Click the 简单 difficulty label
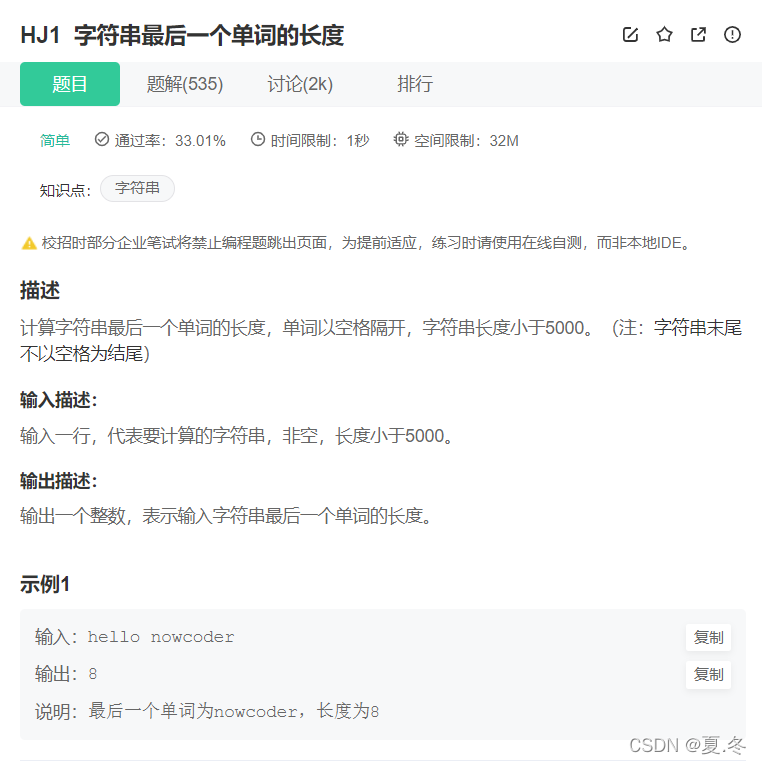 55,141
